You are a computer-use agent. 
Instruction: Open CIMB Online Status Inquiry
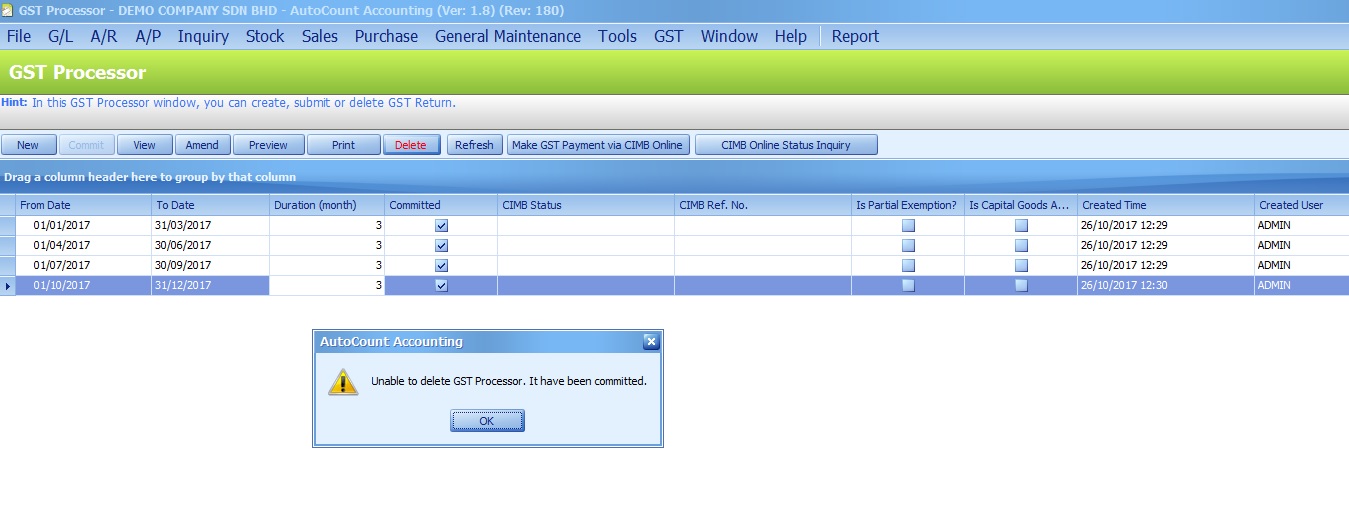point(785,145)
